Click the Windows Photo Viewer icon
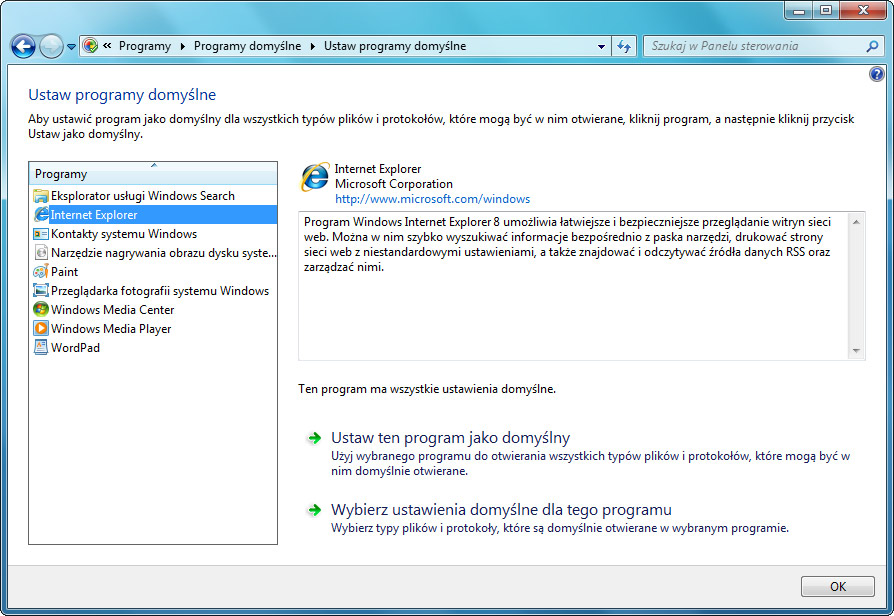This screenshot has height=616, width=894. pos(40,290)
